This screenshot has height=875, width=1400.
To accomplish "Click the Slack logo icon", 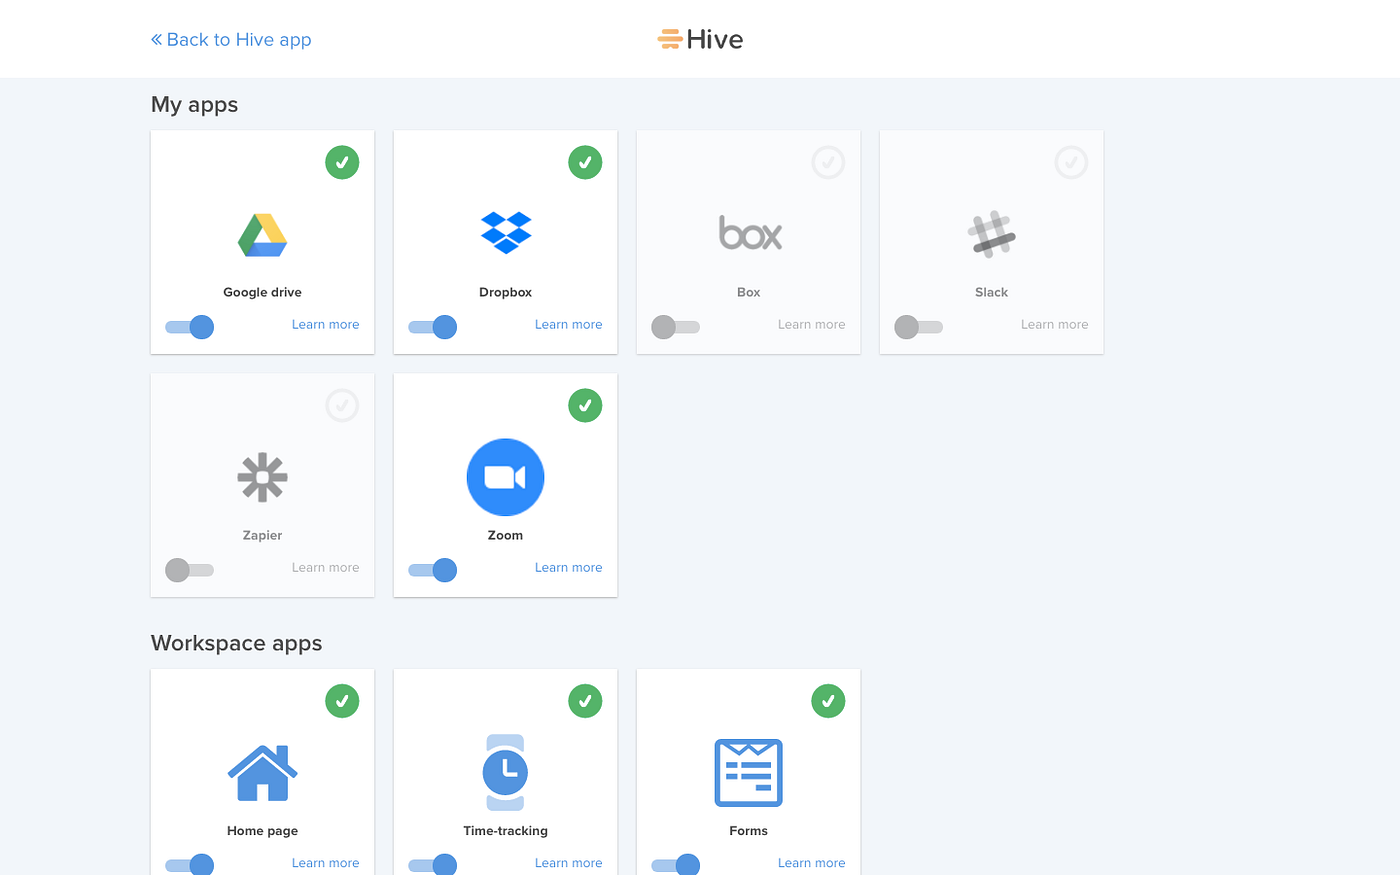I will point(992,234).
